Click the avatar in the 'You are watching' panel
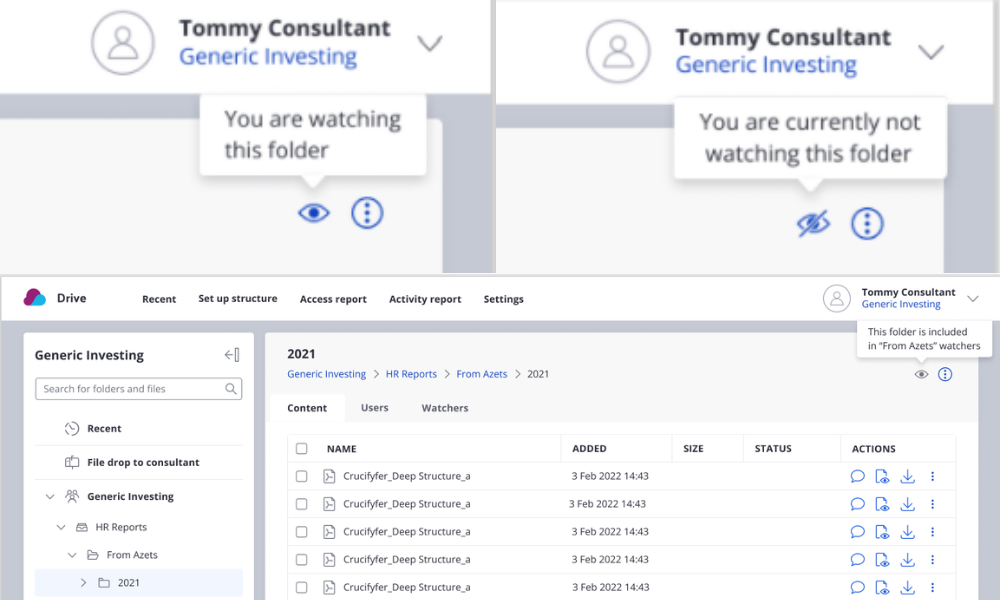Viewport: 1000px width, 600px height. point(122,43)
